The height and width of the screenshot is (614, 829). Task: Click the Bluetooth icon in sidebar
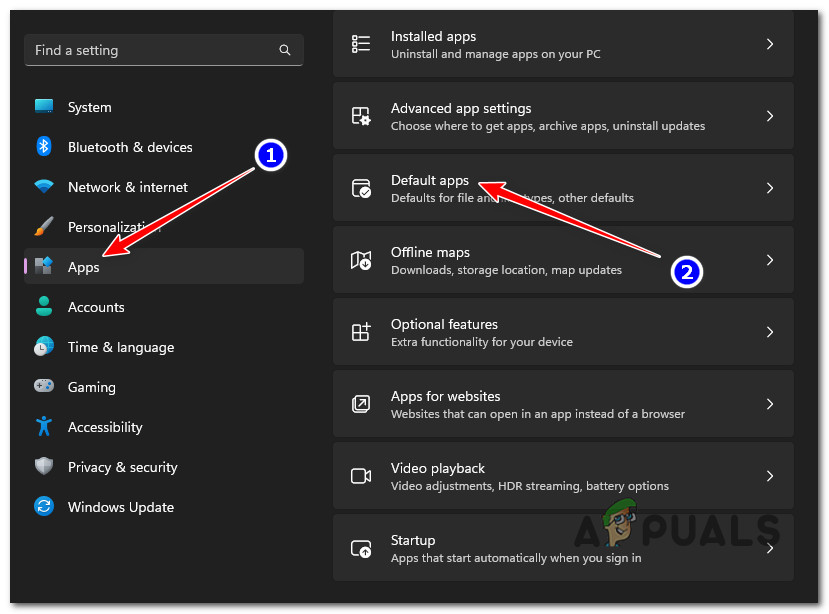(44, 146)
